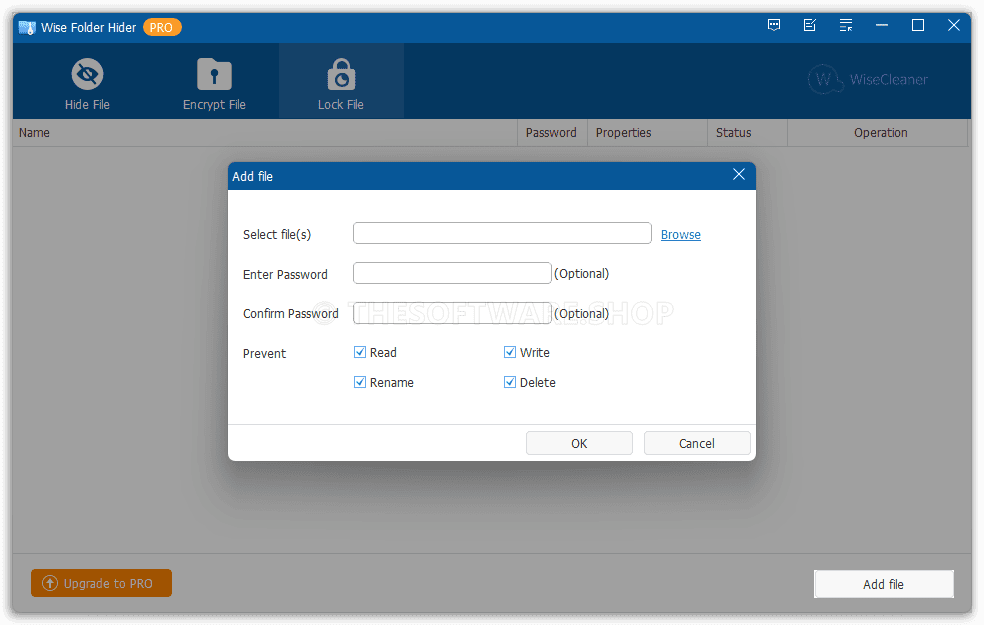The image size is (984, 625).
Task: Click the Password column header
Action: pos(552,133)
